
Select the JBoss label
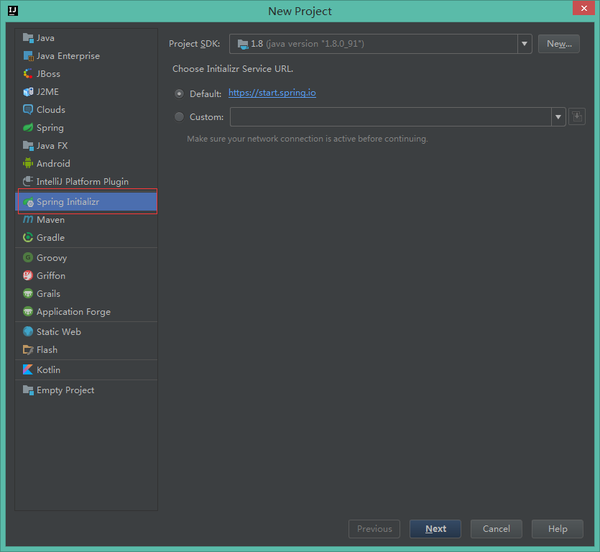pyautogui.click(x=48, y=74)
